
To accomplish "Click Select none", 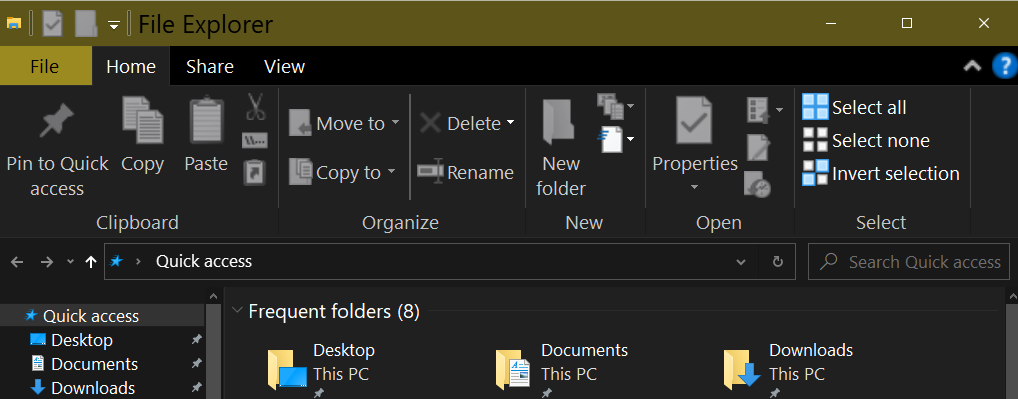I will [866, 140].
